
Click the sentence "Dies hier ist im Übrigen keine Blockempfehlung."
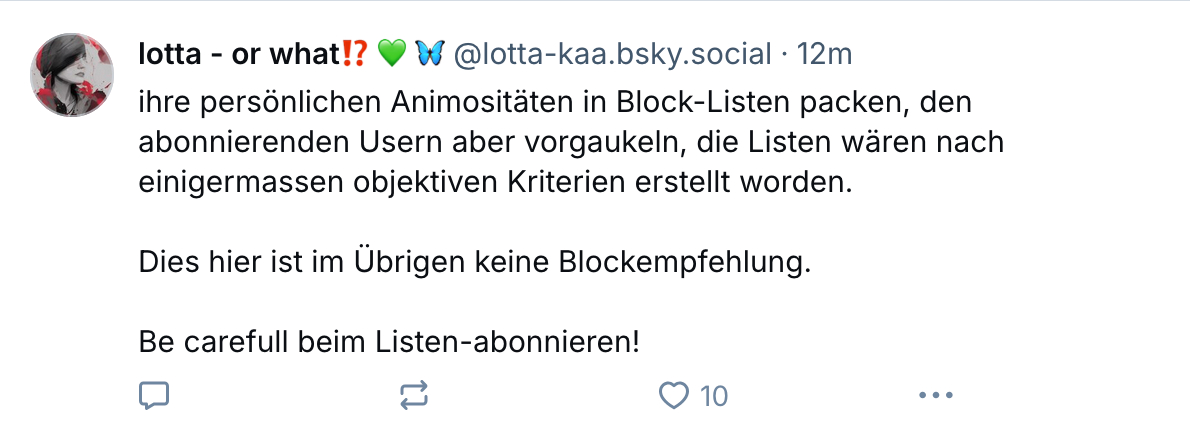[472, 263]
